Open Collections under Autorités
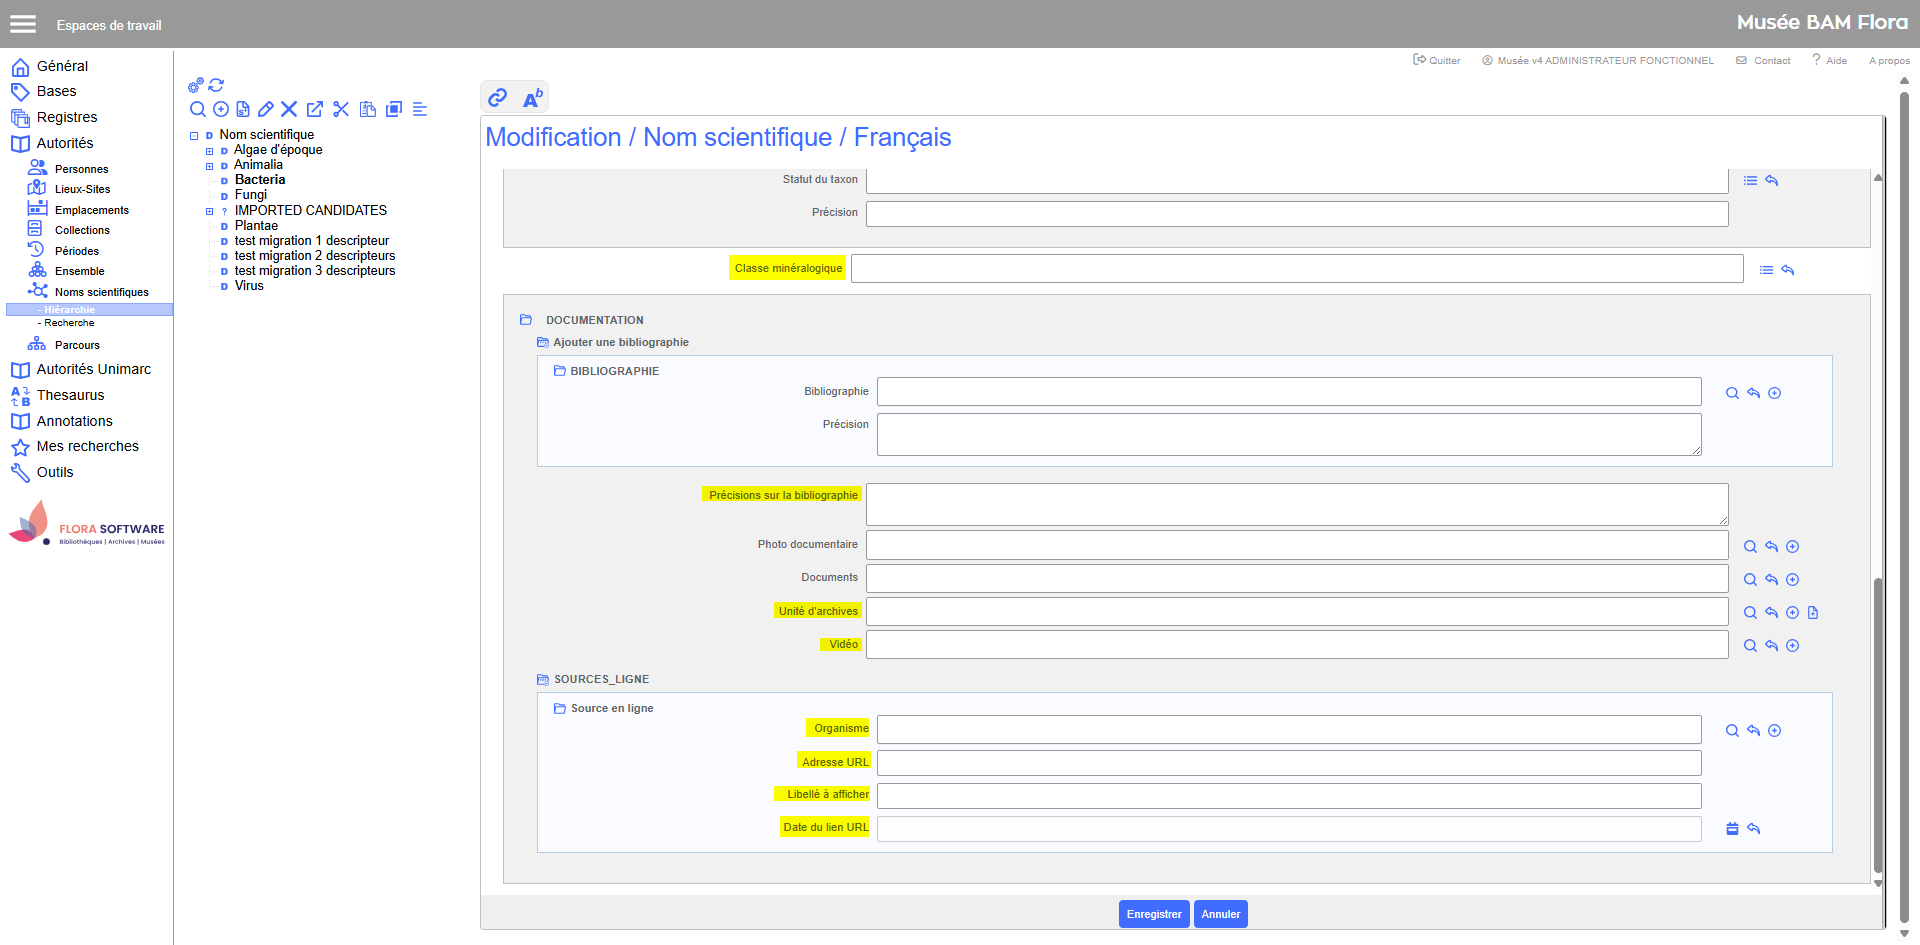Screen dimensions: 1920x945 click(82, 230)
